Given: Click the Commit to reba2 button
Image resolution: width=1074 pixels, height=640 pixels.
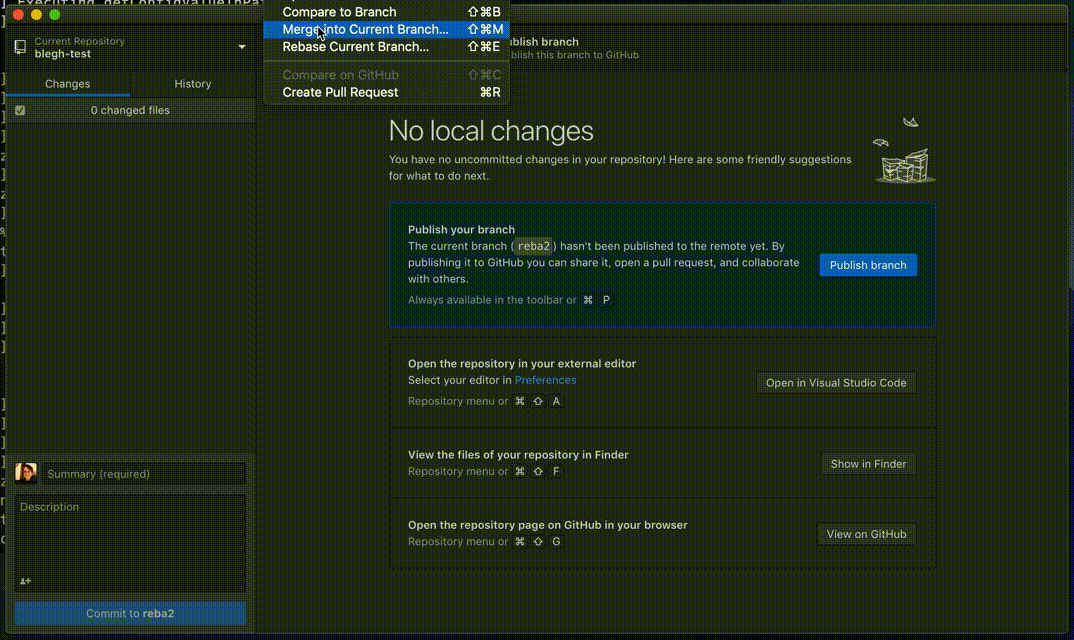Looking at the screenshot, I should (x=129, y=613).
